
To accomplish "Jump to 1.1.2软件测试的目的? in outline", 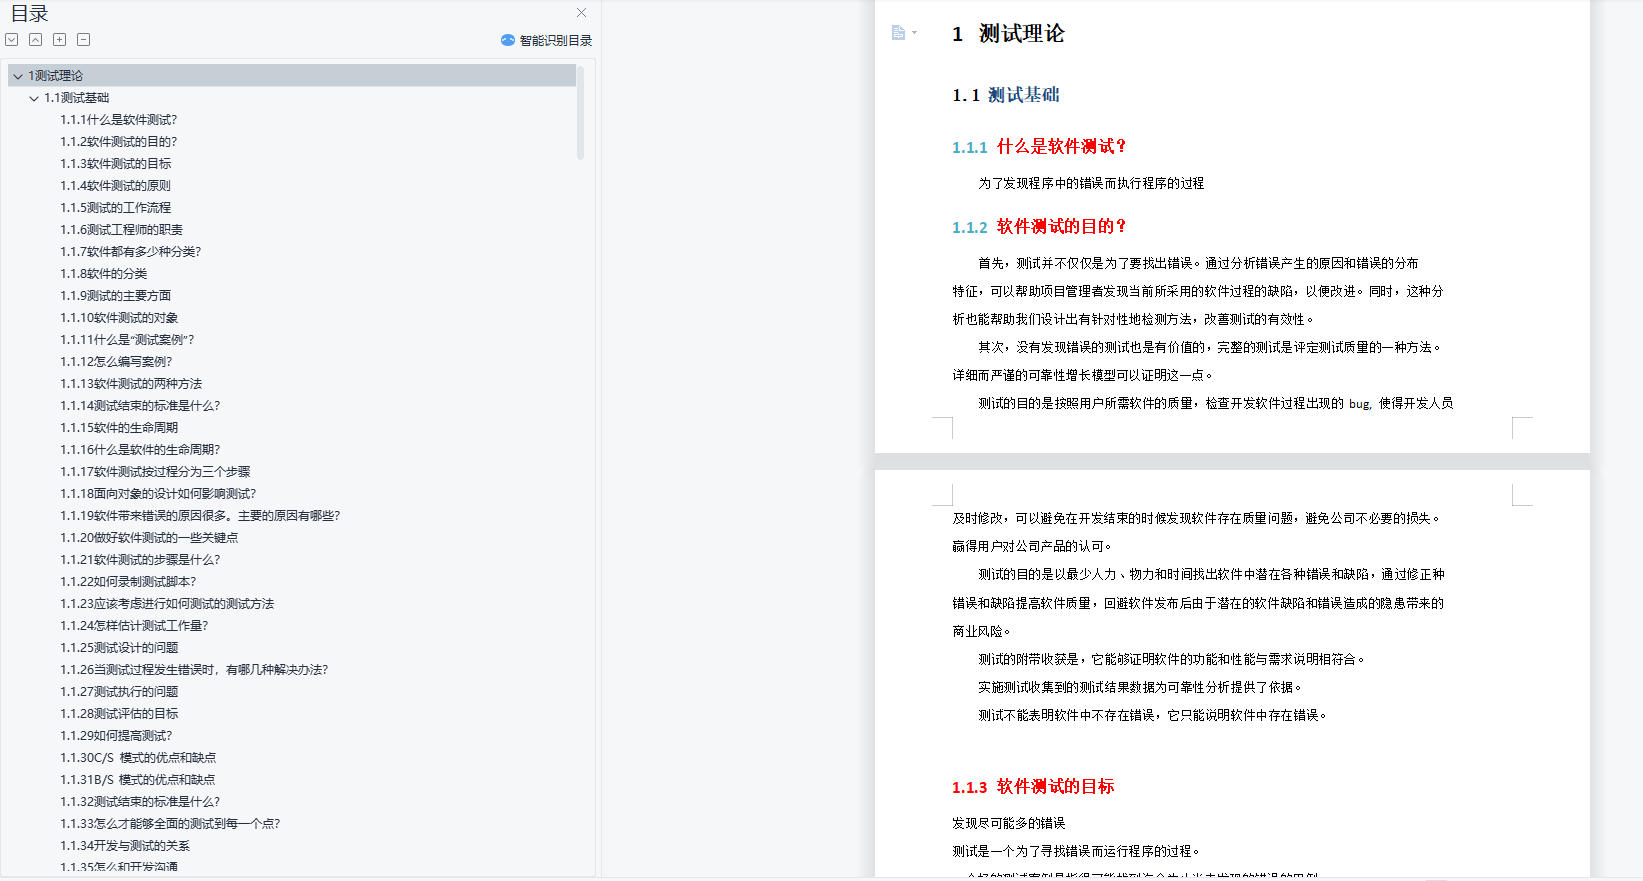I will pos(119,142).
